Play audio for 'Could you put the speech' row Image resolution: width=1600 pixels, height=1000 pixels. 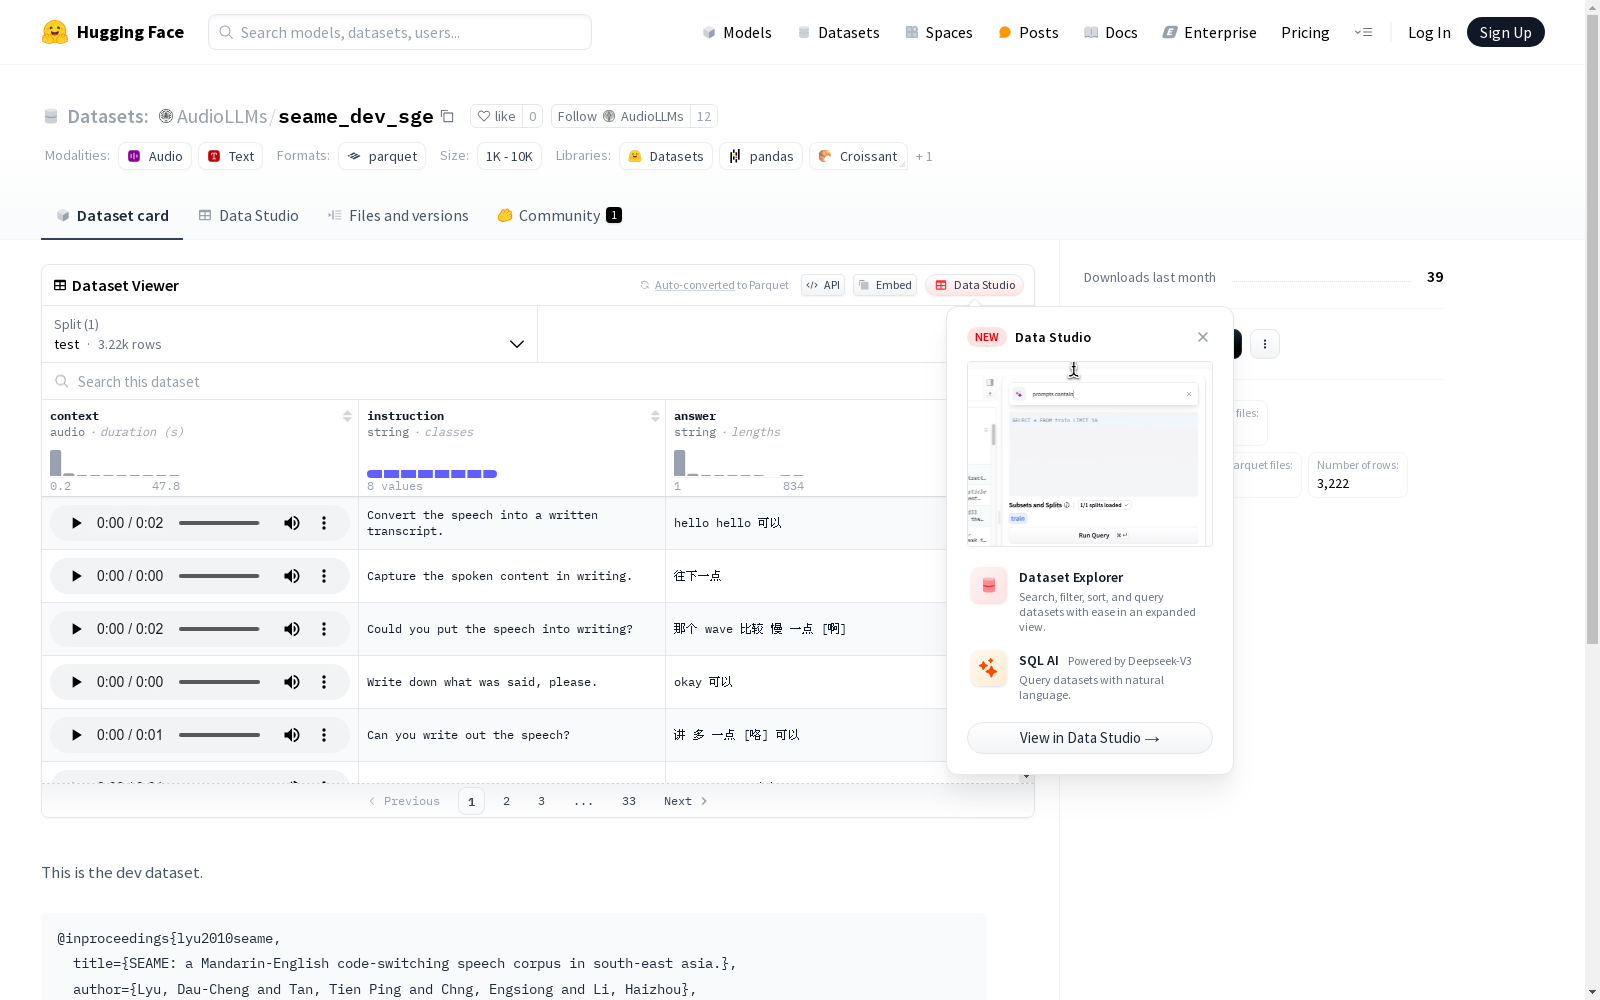pos(76,629)
